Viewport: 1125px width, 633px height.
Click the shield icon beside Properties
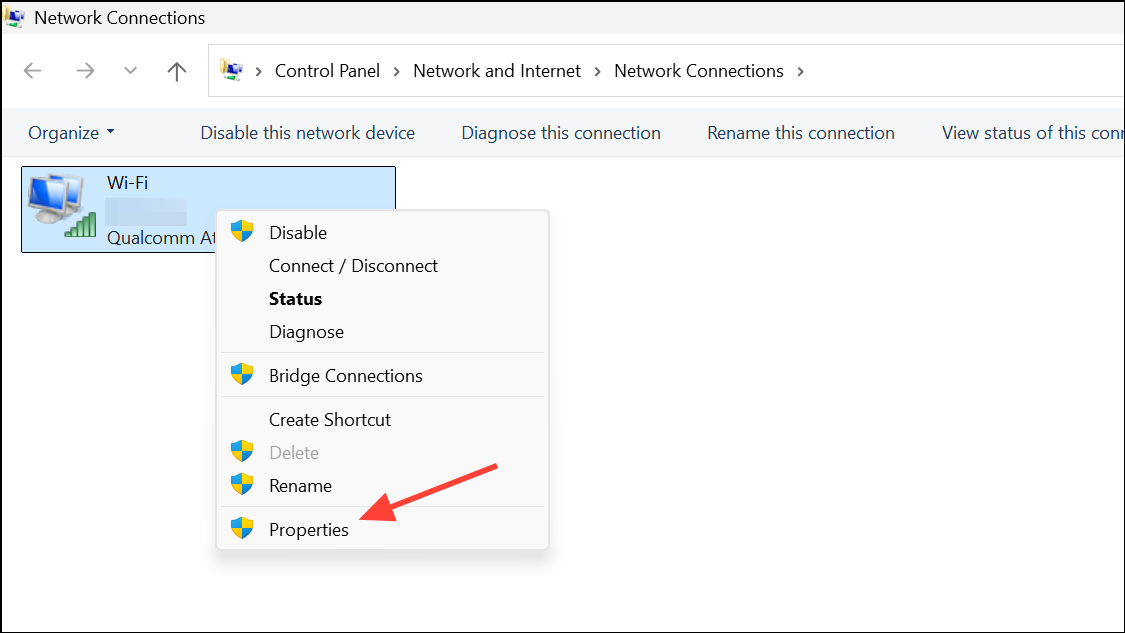(242, 529)
